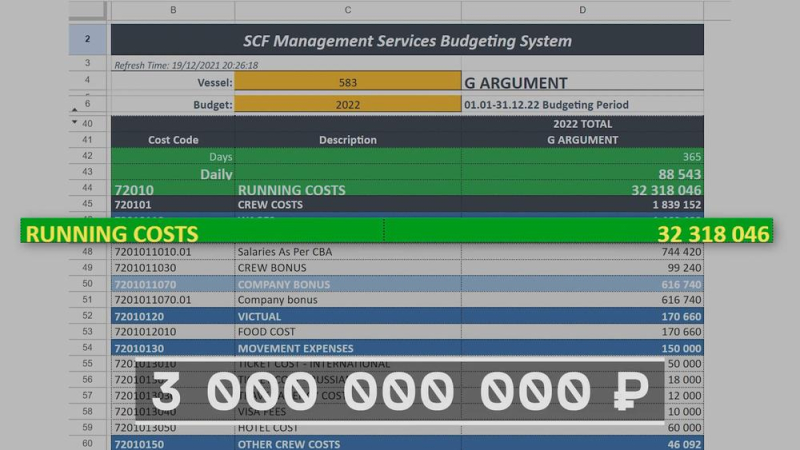
Task: Click the 150 000 movement expenses value
Action: pos(681,348)
